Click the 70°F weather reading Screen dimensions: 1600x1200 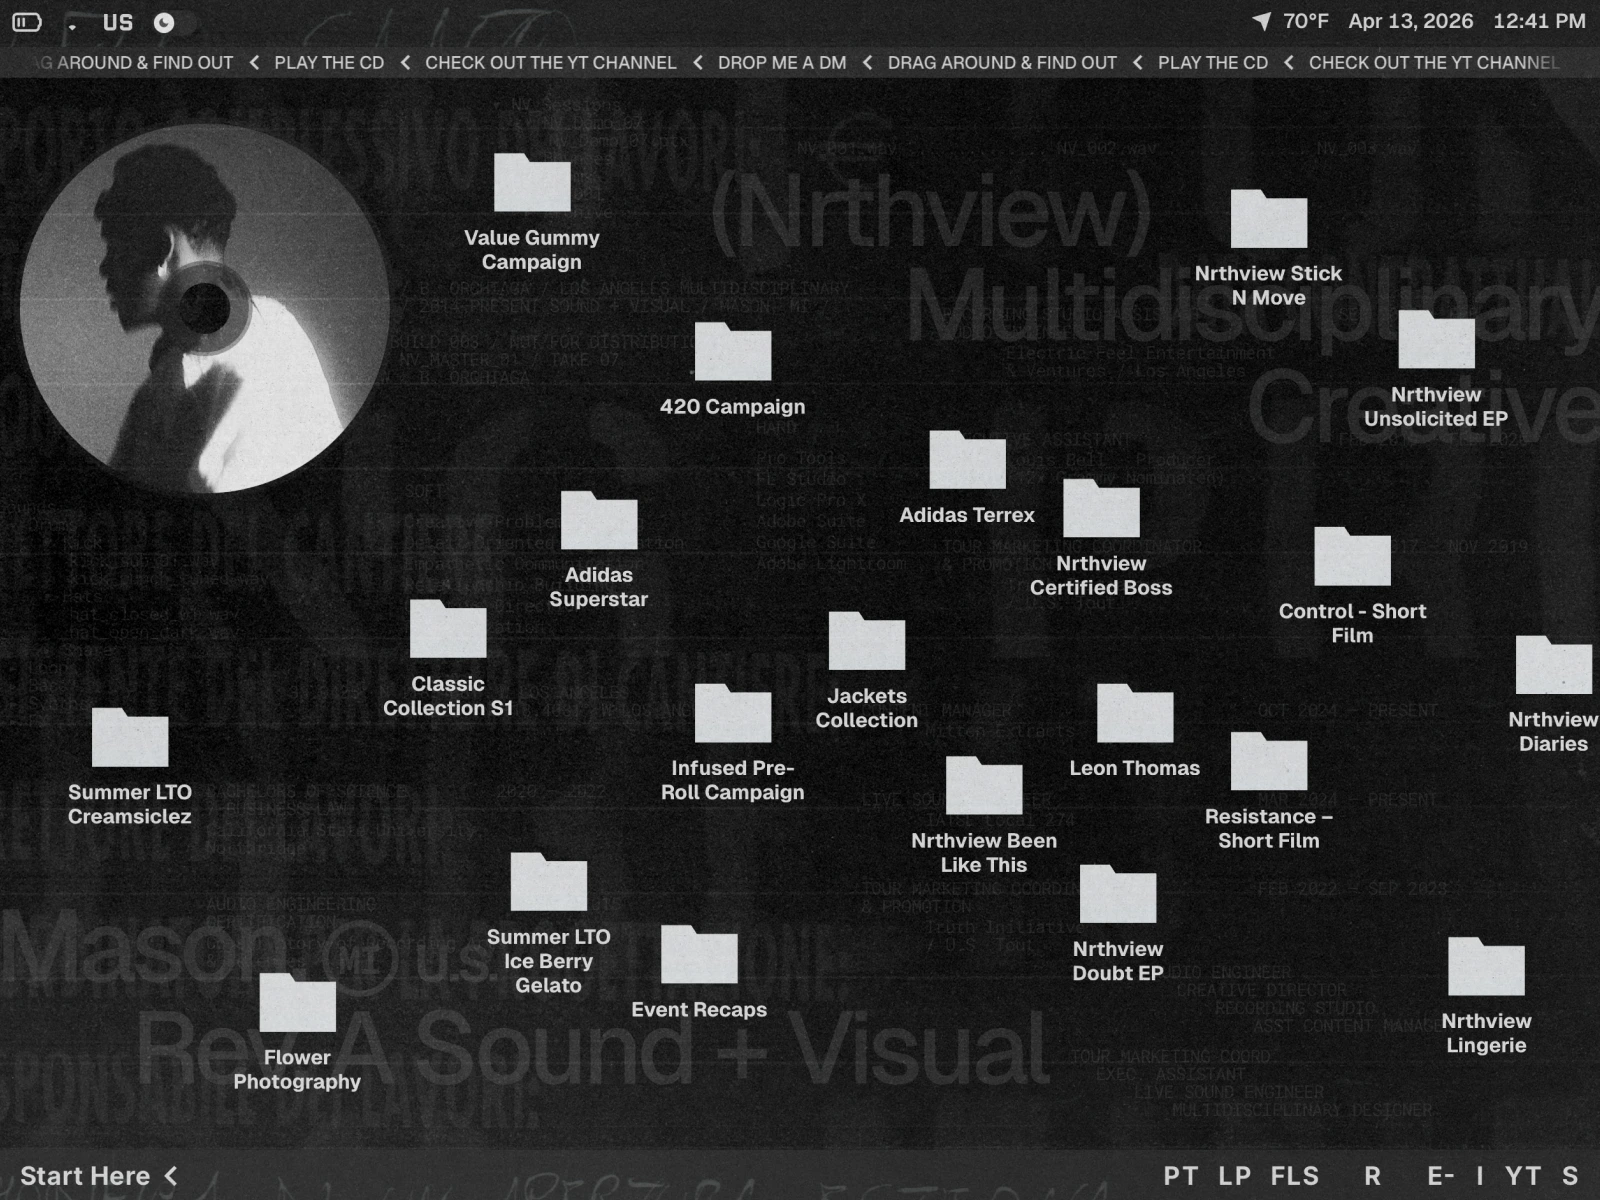click(x=1306, y=21)
